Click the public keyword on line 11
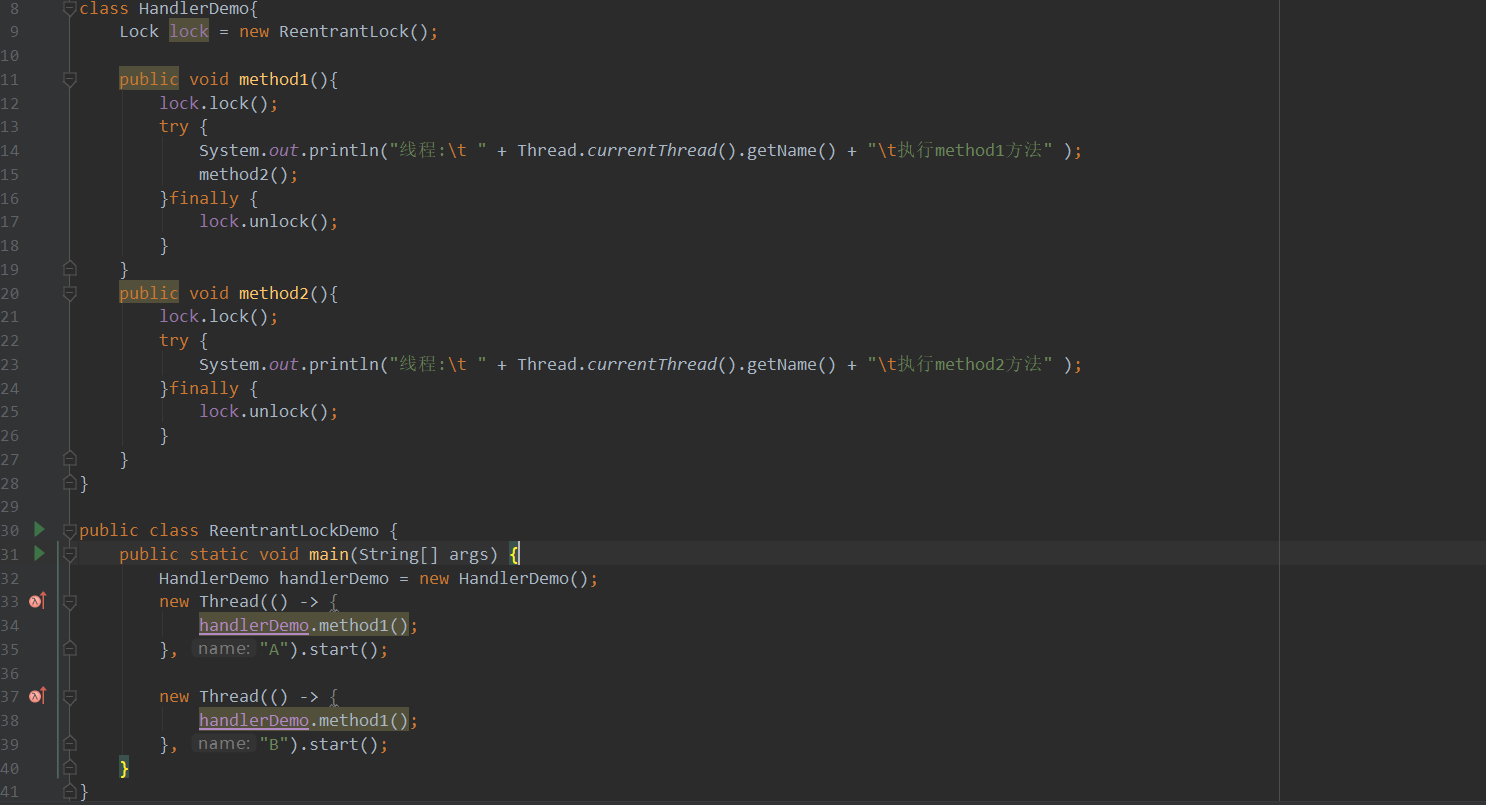1486x805 pixels. [x=149, y=79]
